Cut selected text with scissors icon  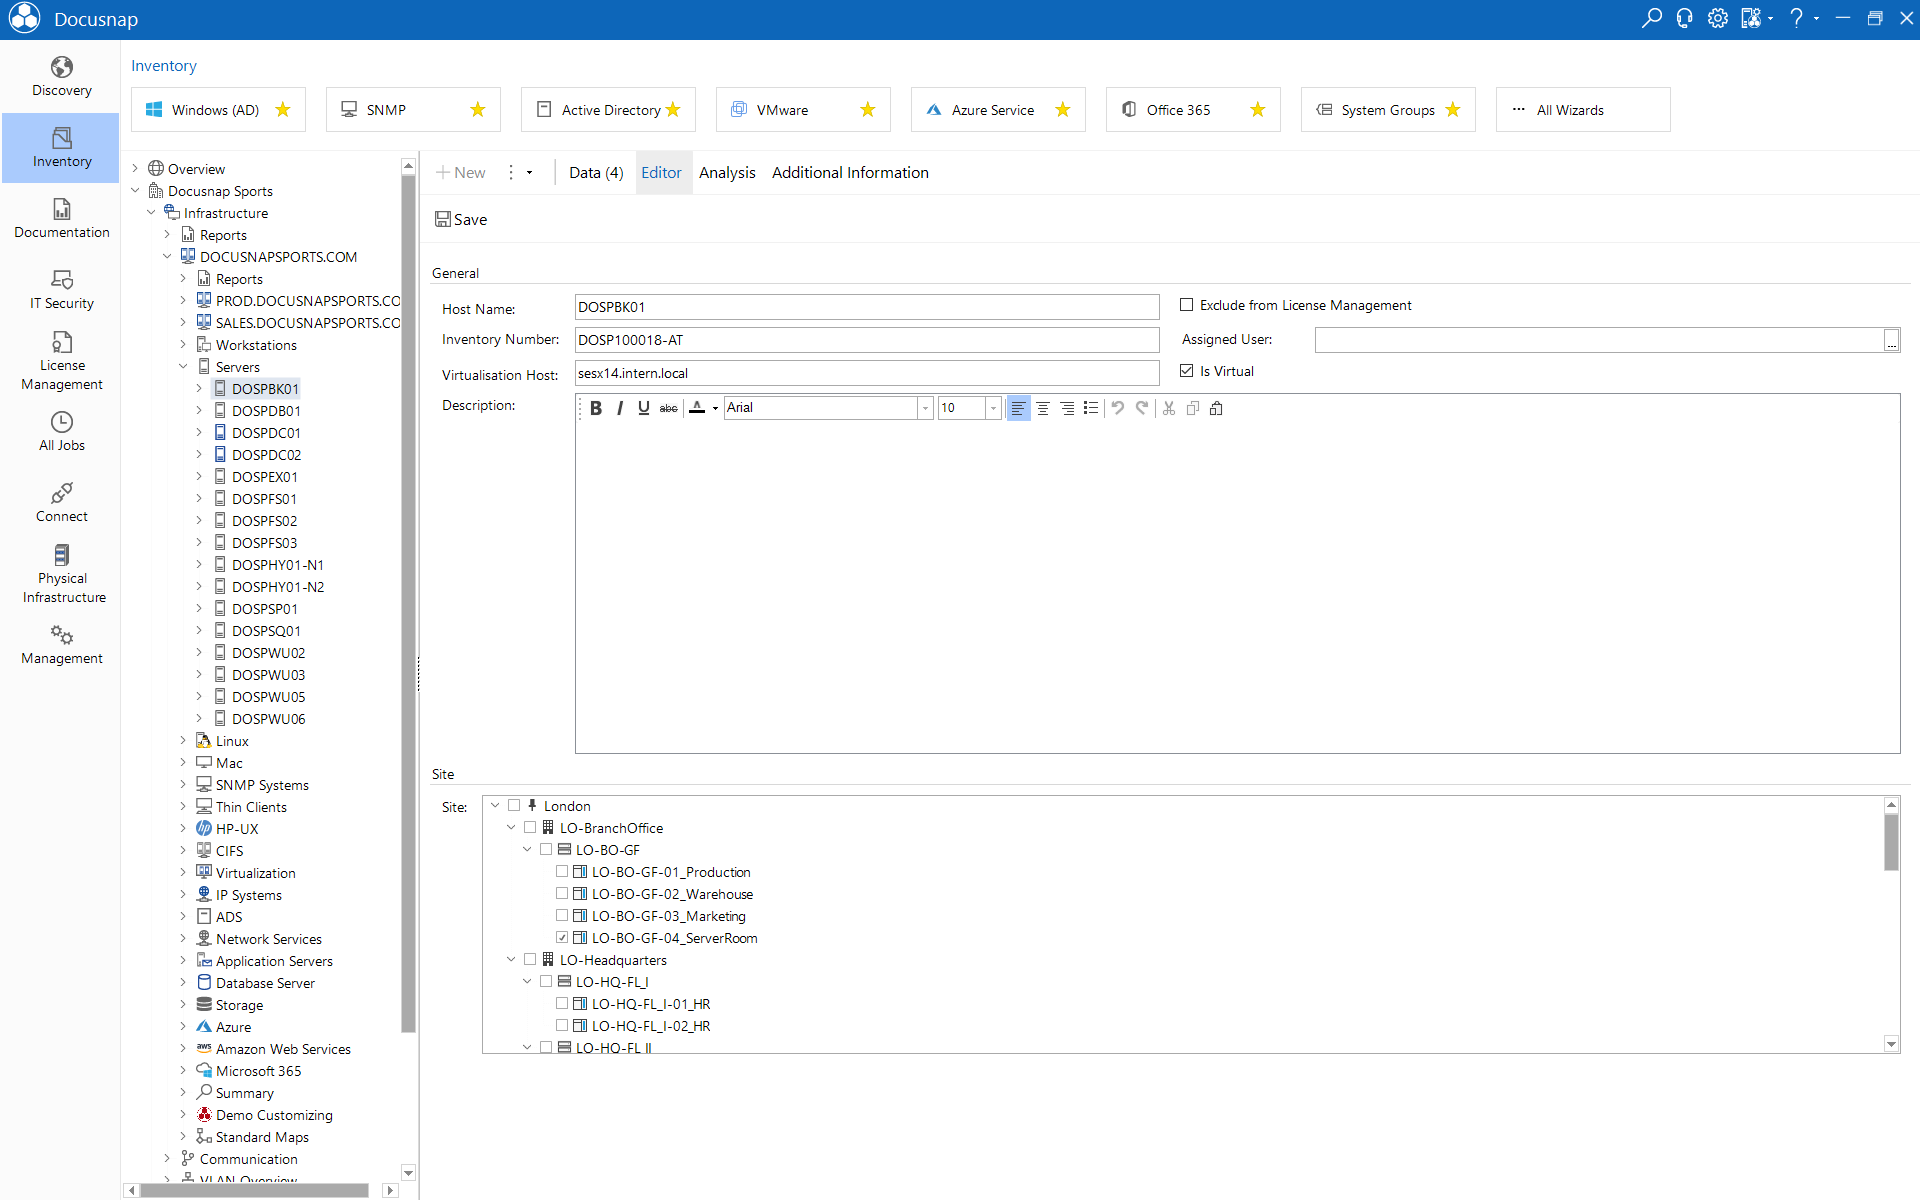tap(1169, 408)
